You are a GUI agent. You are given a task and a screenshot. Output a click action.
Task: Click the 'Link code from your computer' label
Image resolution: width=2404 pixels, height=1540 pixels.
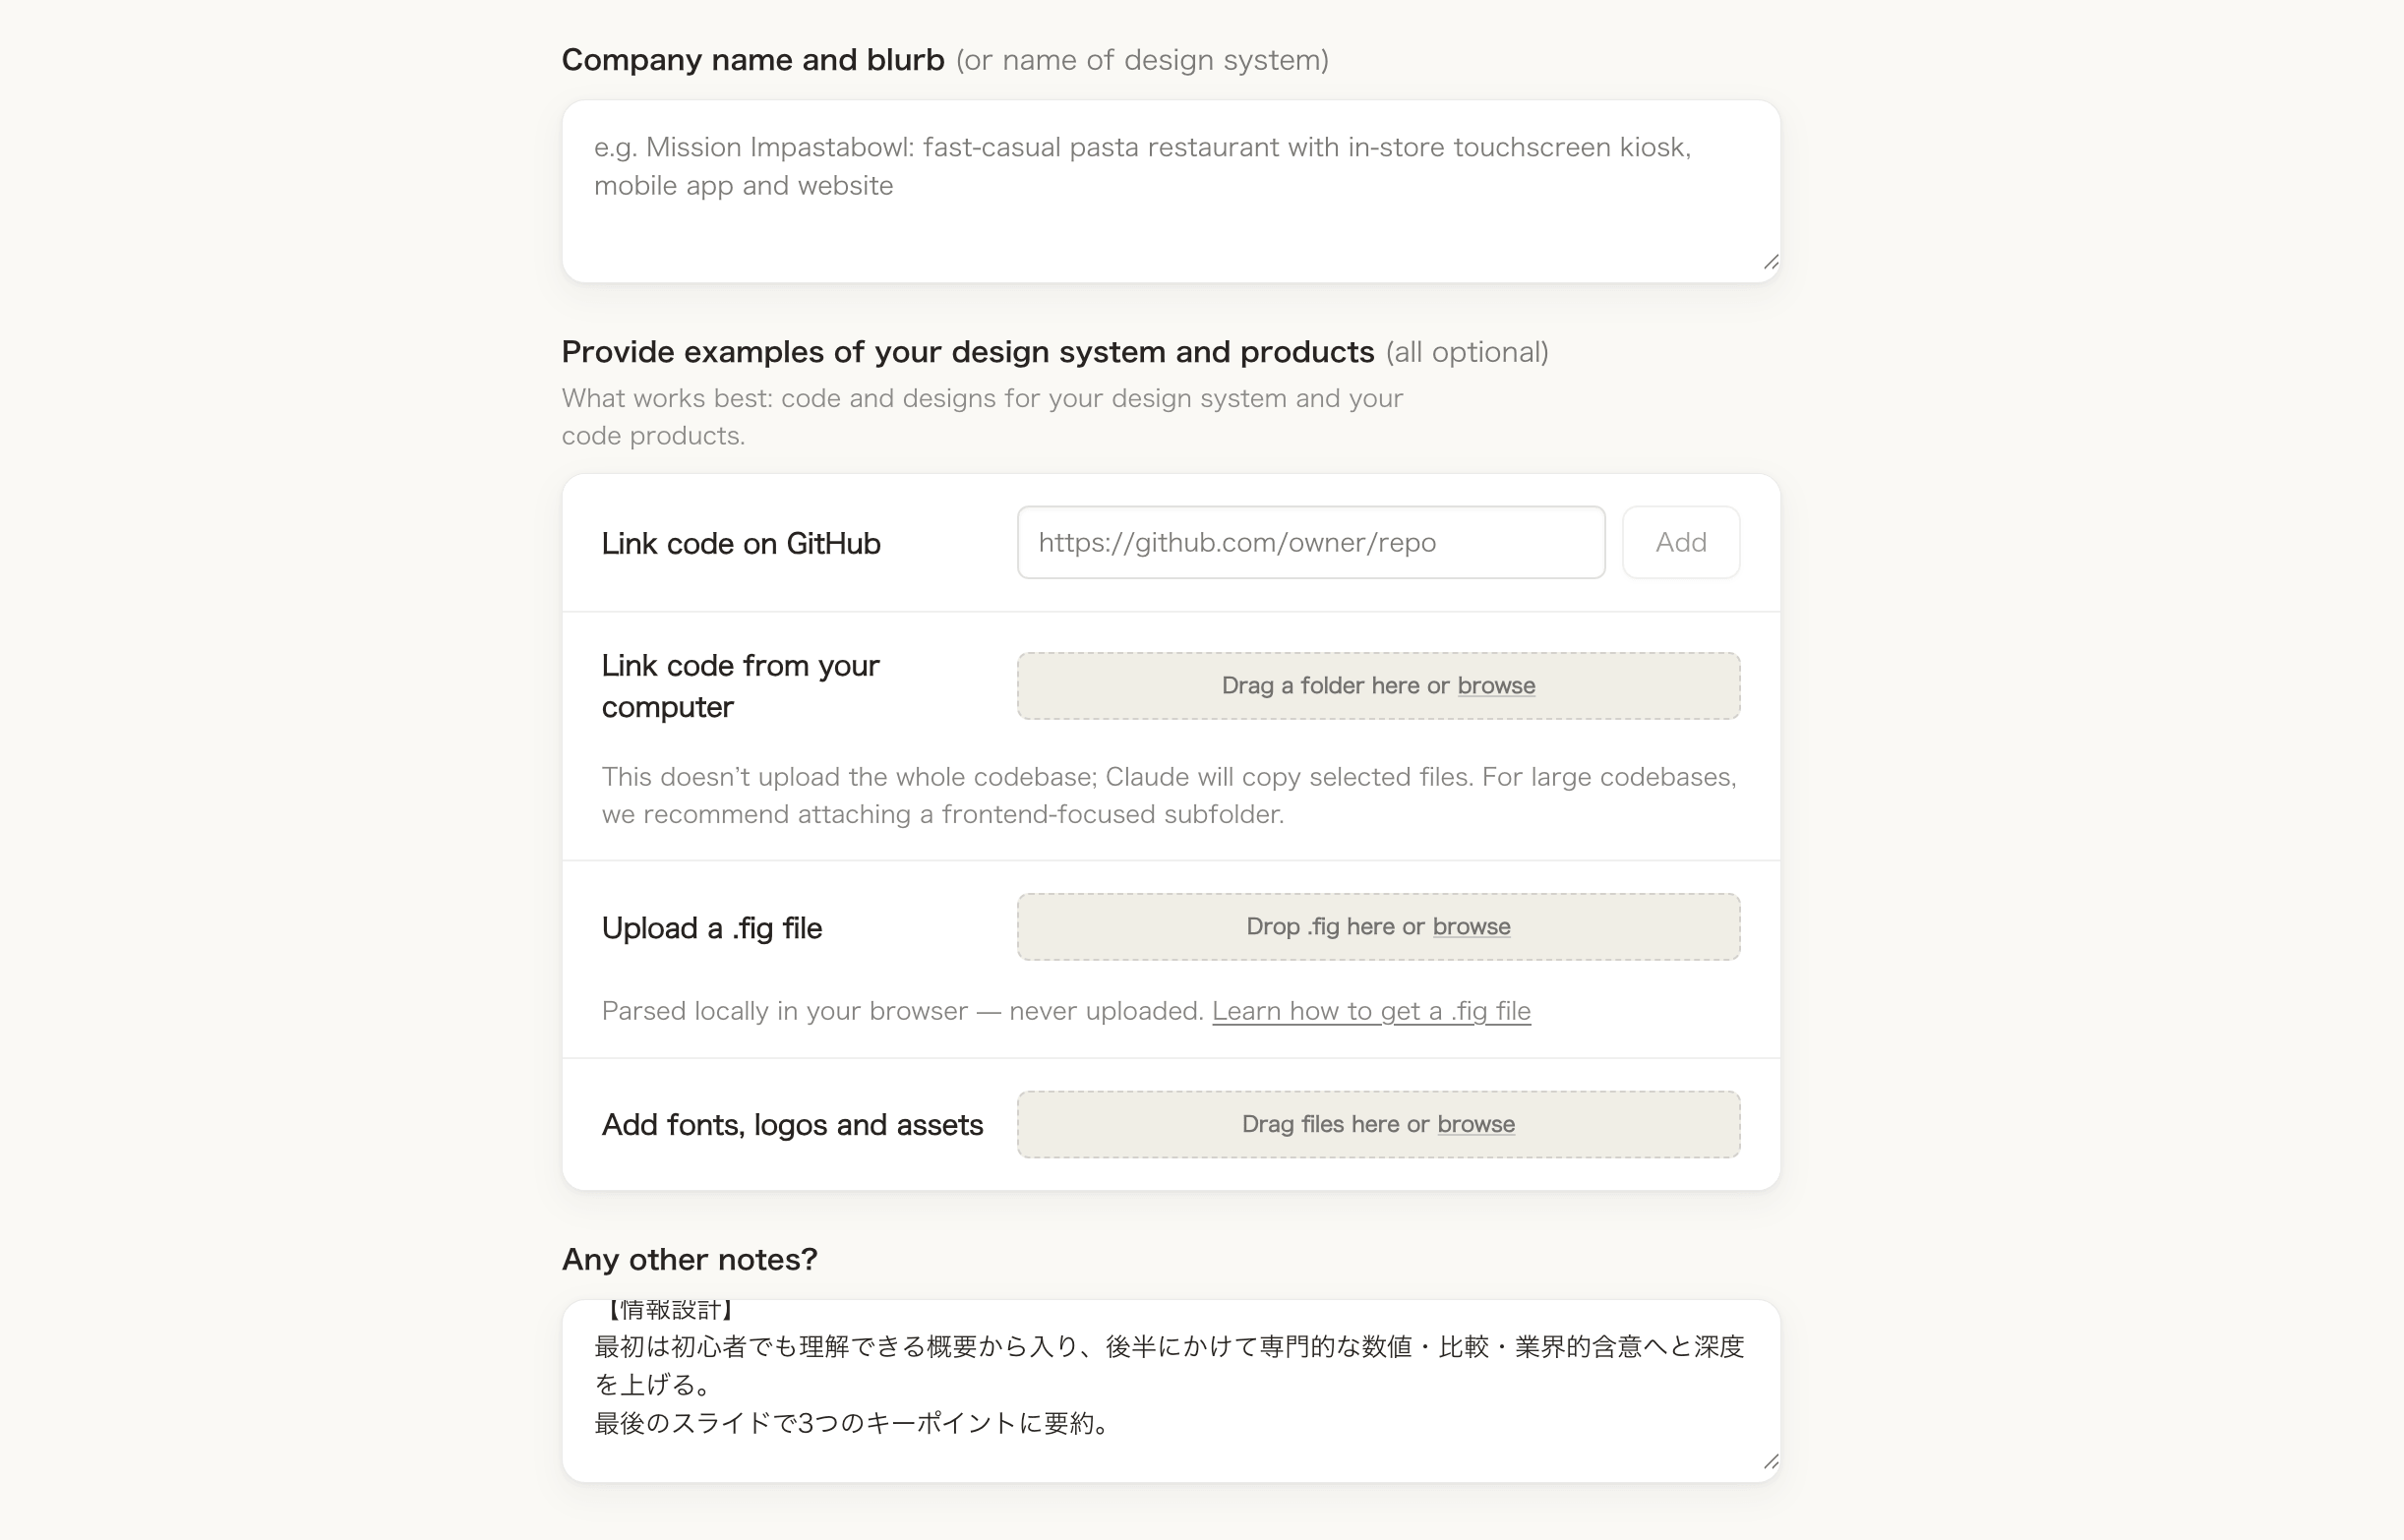click(740, 686)
